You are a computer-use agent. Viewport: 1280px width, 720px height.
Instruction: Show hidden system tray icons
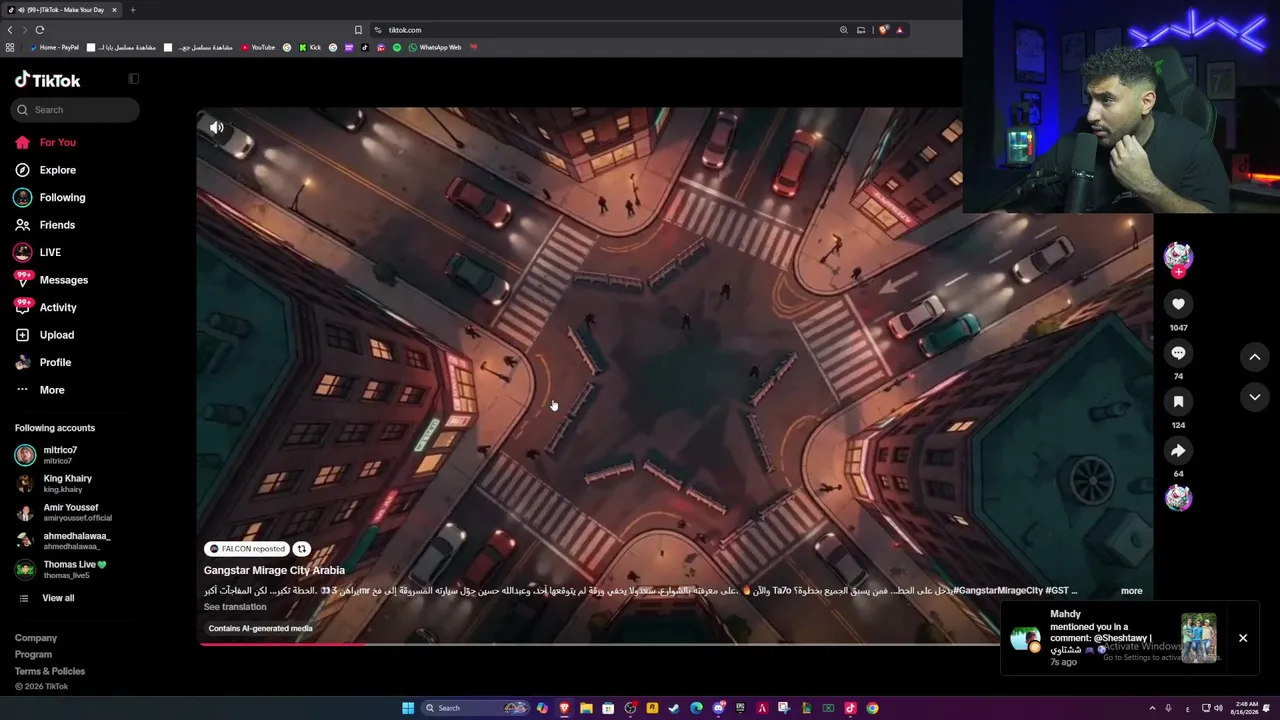1152,708
